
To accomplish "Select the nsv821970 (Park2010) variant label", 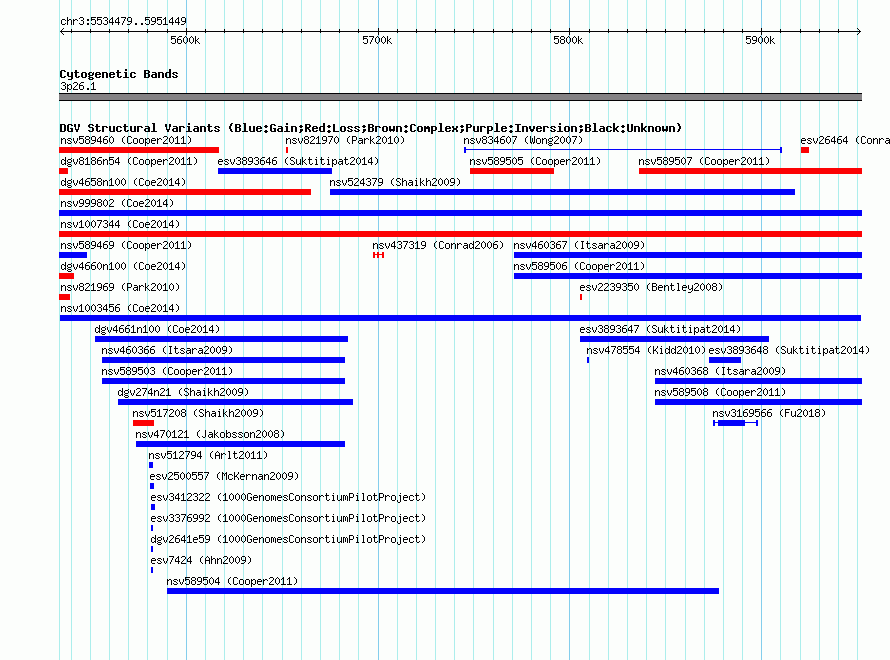I will point(345,140).
